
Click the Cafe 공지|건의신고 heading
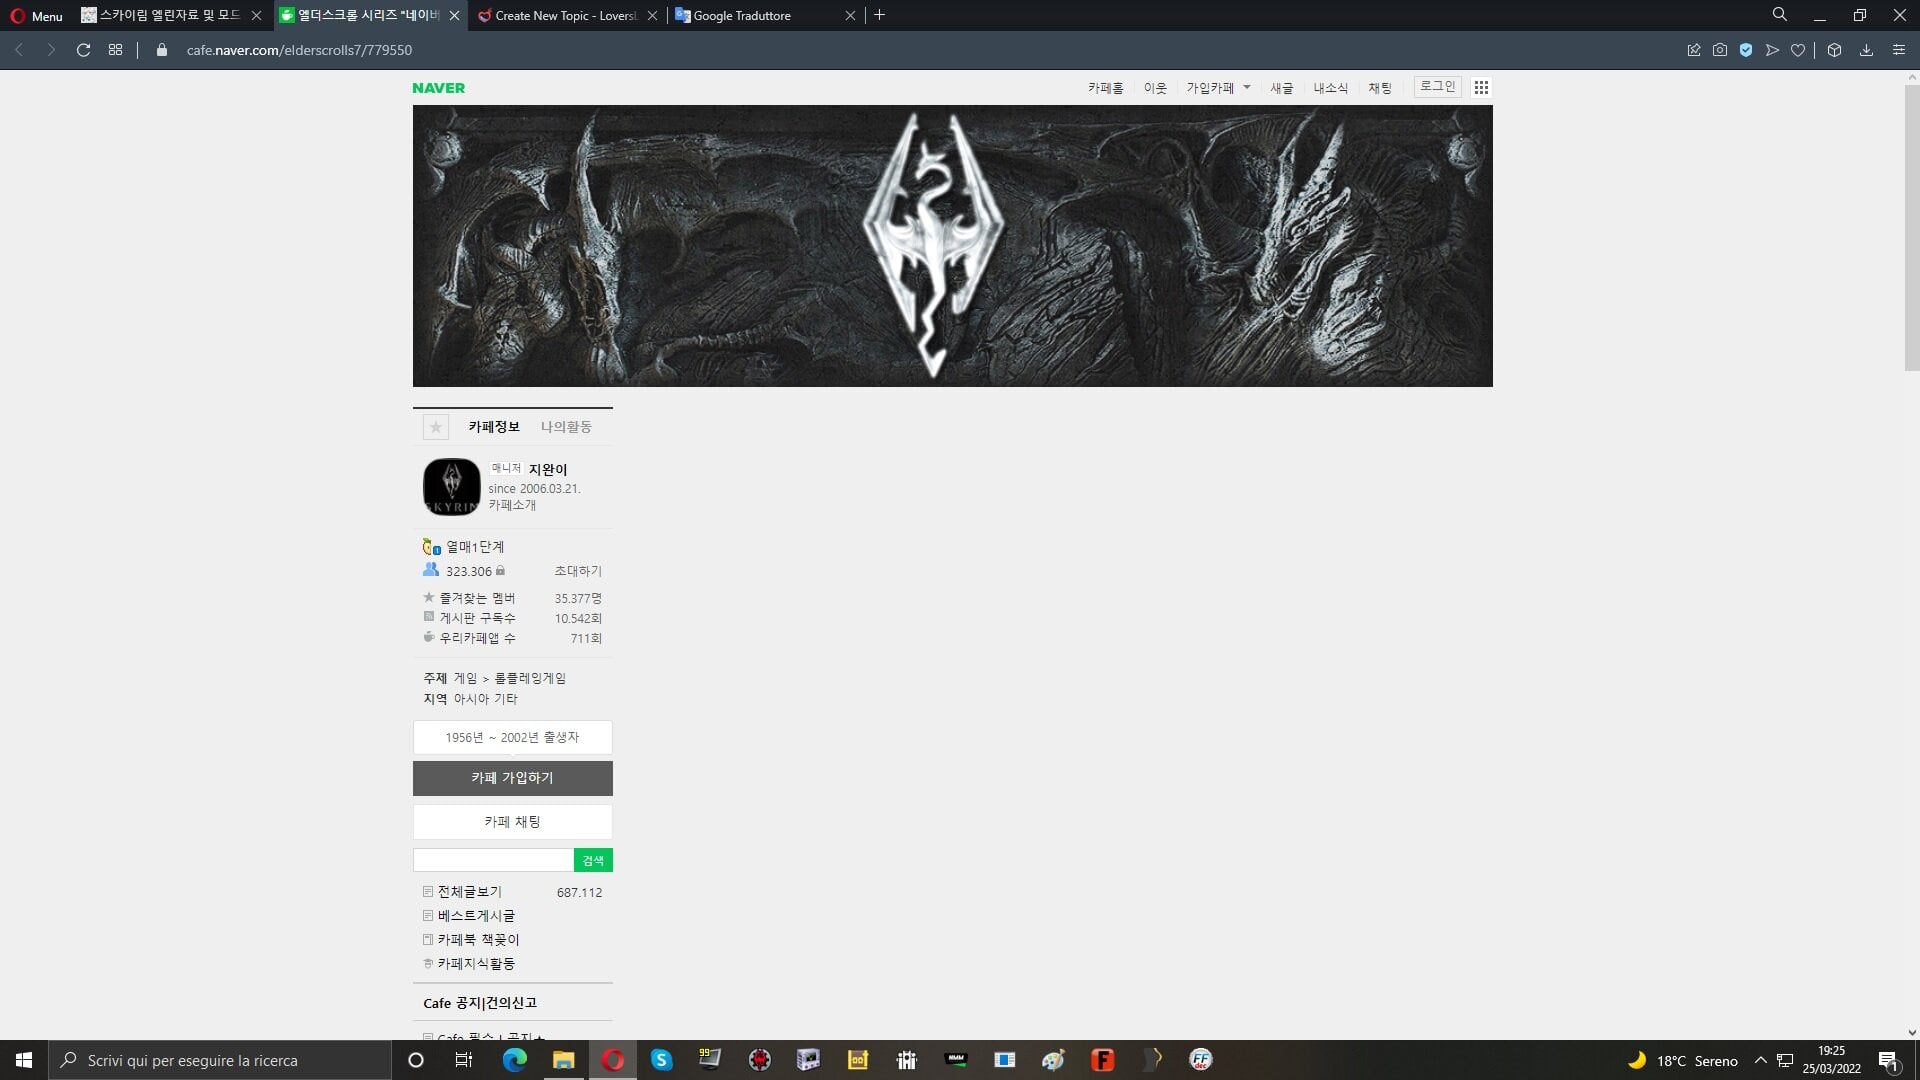480,1003
